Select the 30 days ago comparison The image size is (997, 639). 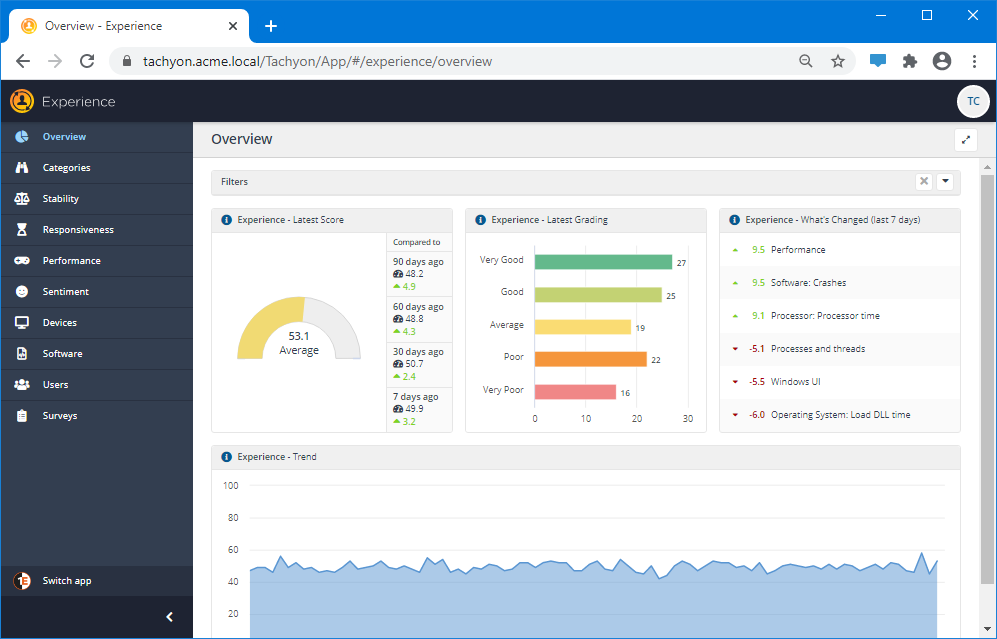tap(419, 364)
